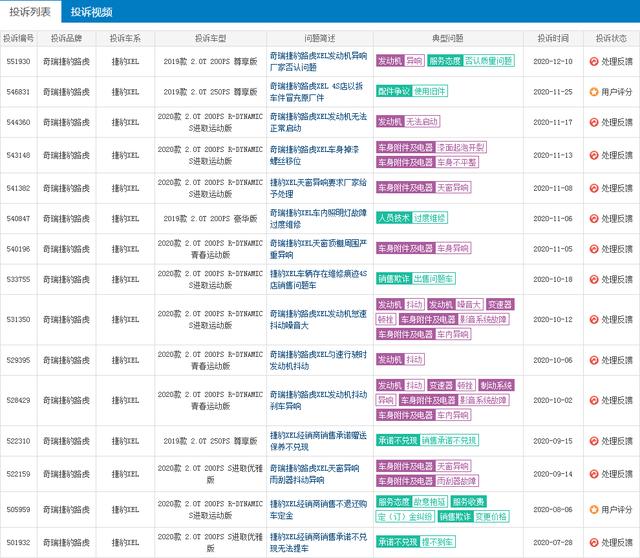Open the 车身掉漆螺丝移位 complaint link

314,156
